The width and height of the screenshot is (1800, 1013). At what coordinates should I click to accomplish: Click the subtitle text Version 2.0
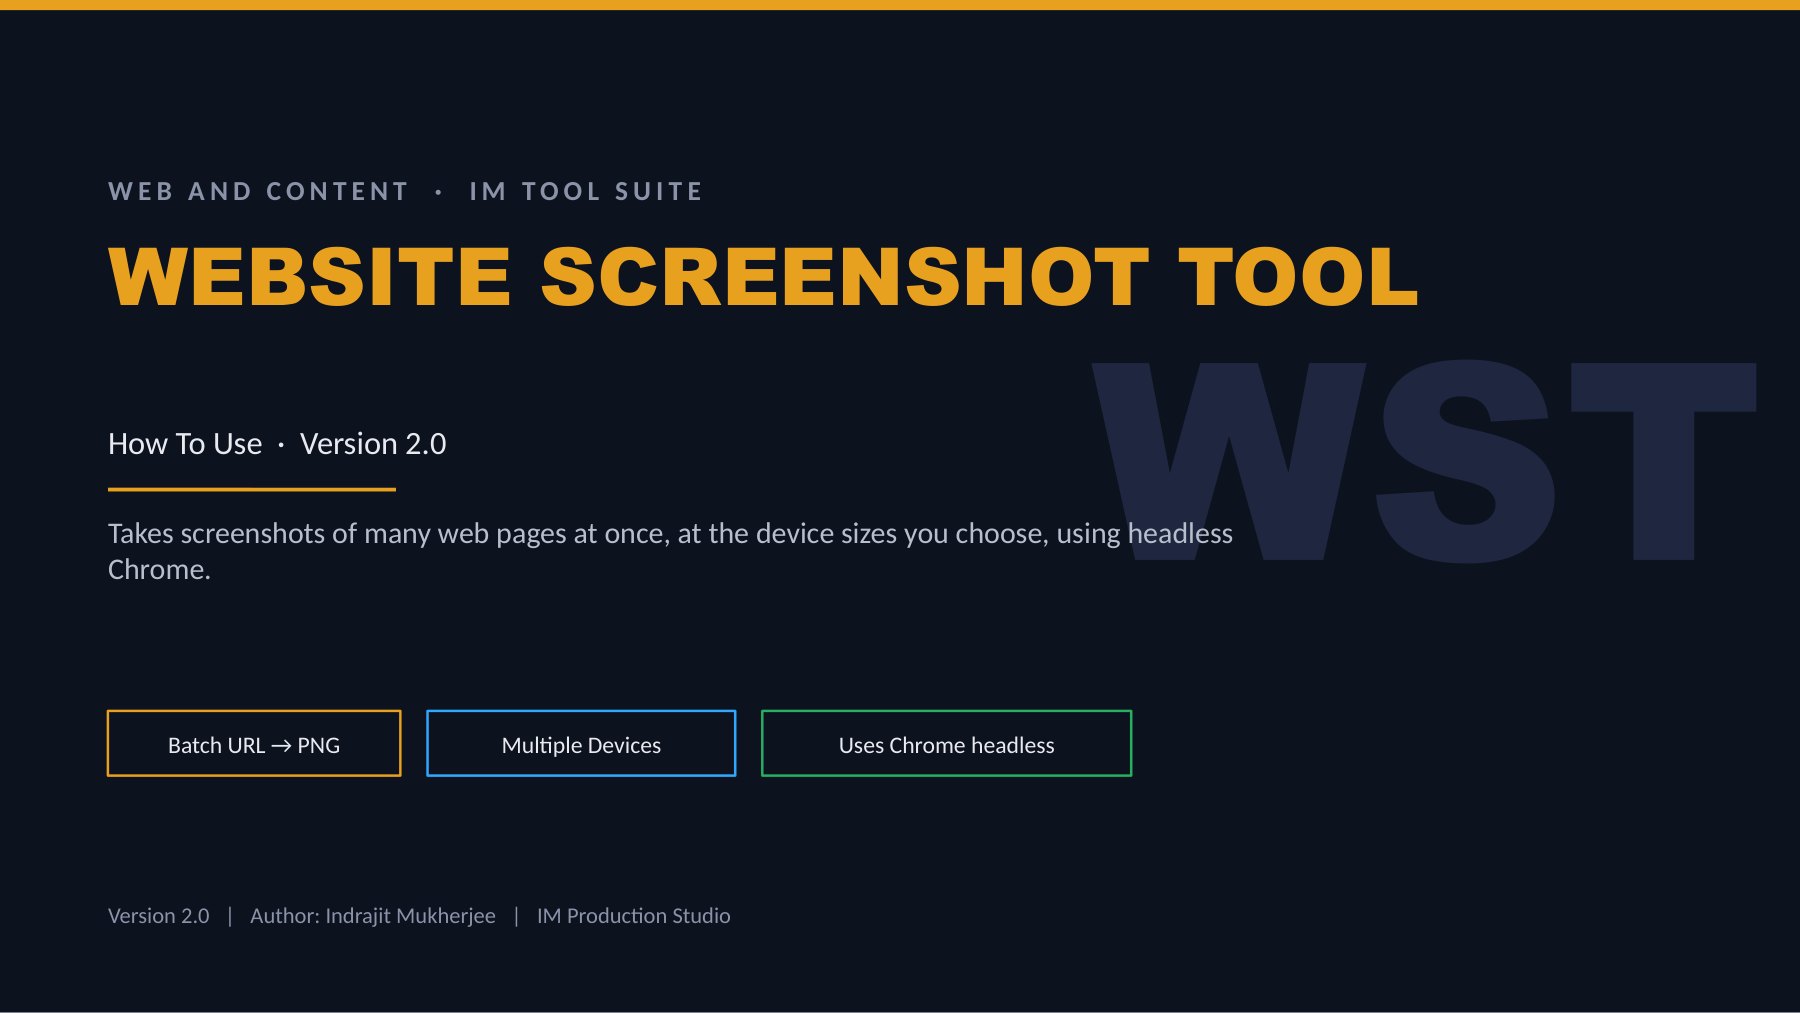(x=373, y=443)
